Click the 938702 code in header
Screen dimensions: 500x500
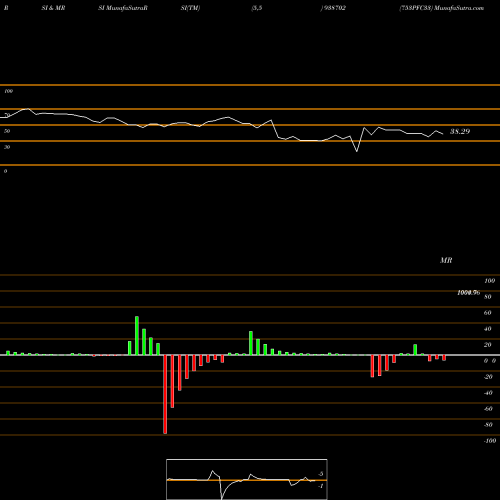[x=334, y=8]
